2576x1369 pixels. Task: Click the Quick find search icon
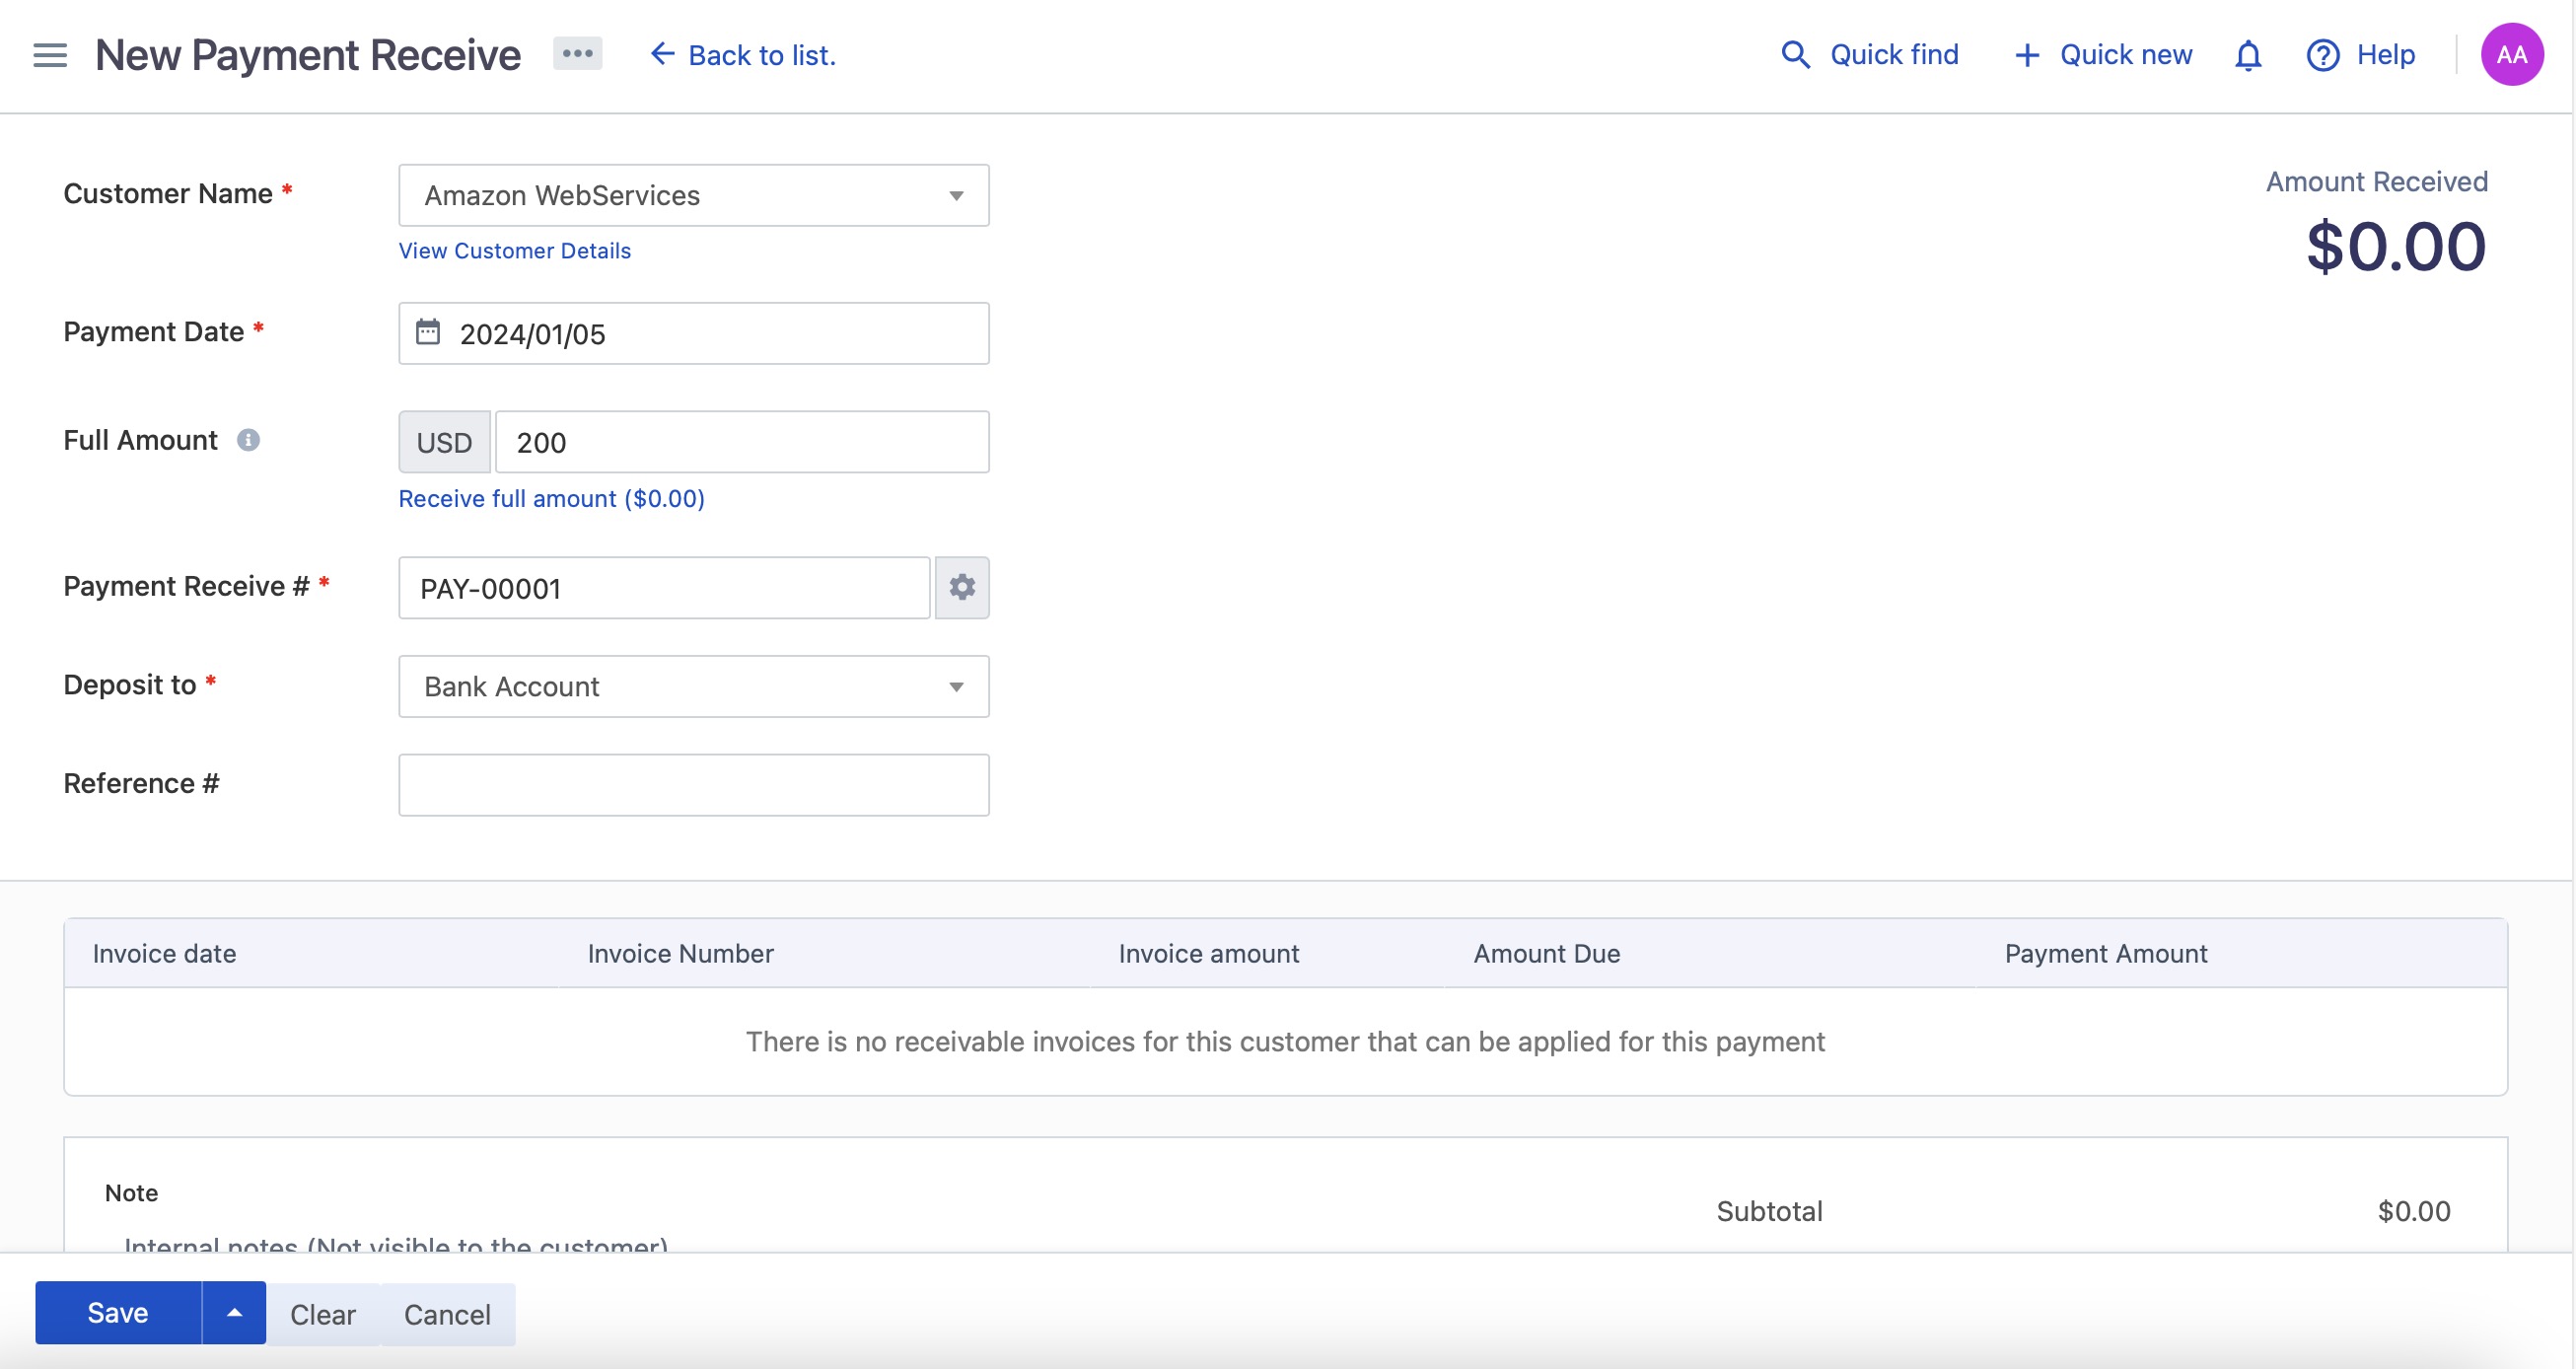tap(1794, 53)
